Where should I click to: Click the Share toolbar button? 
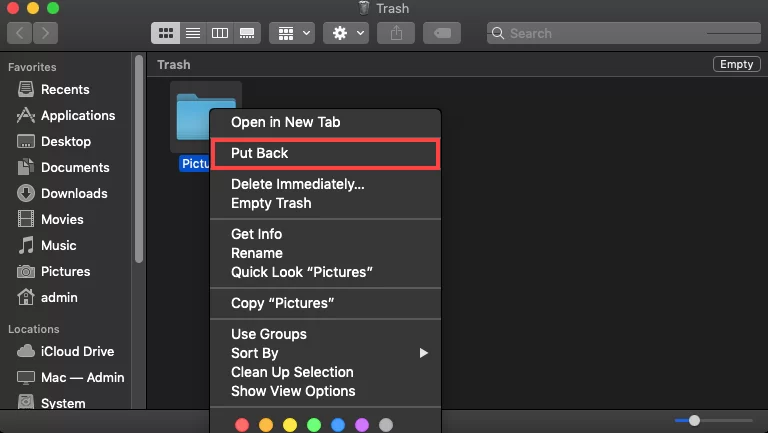click(x=396, y=33)
